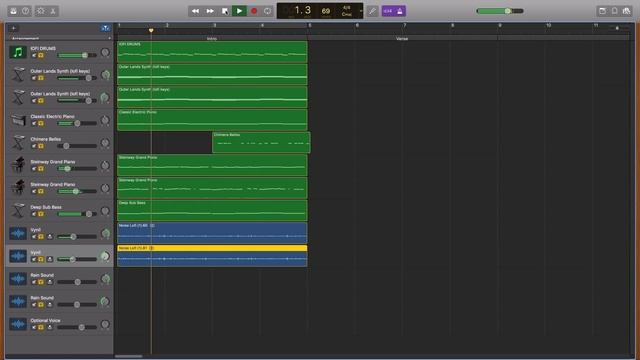Click the bar position 1.3 display
The image size is (640, 360).
click(x=302, y=10)
